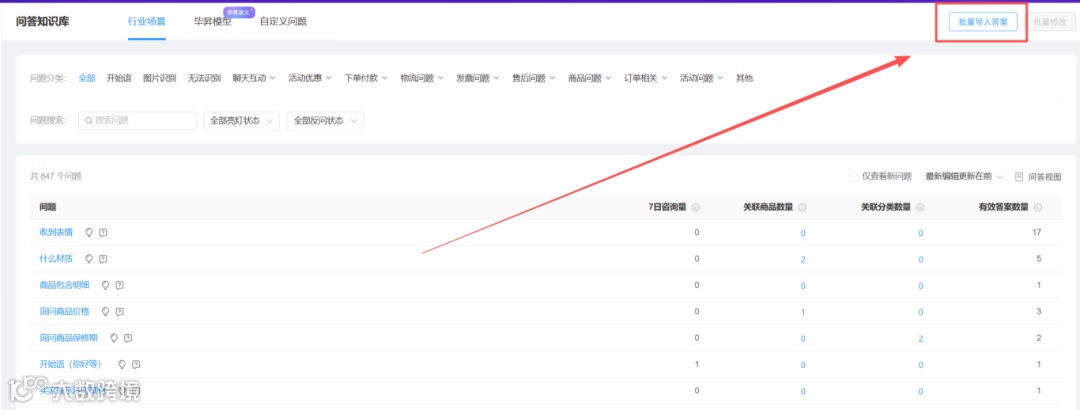
Task: Select the 其他 category filter
Action: (745, 78)
